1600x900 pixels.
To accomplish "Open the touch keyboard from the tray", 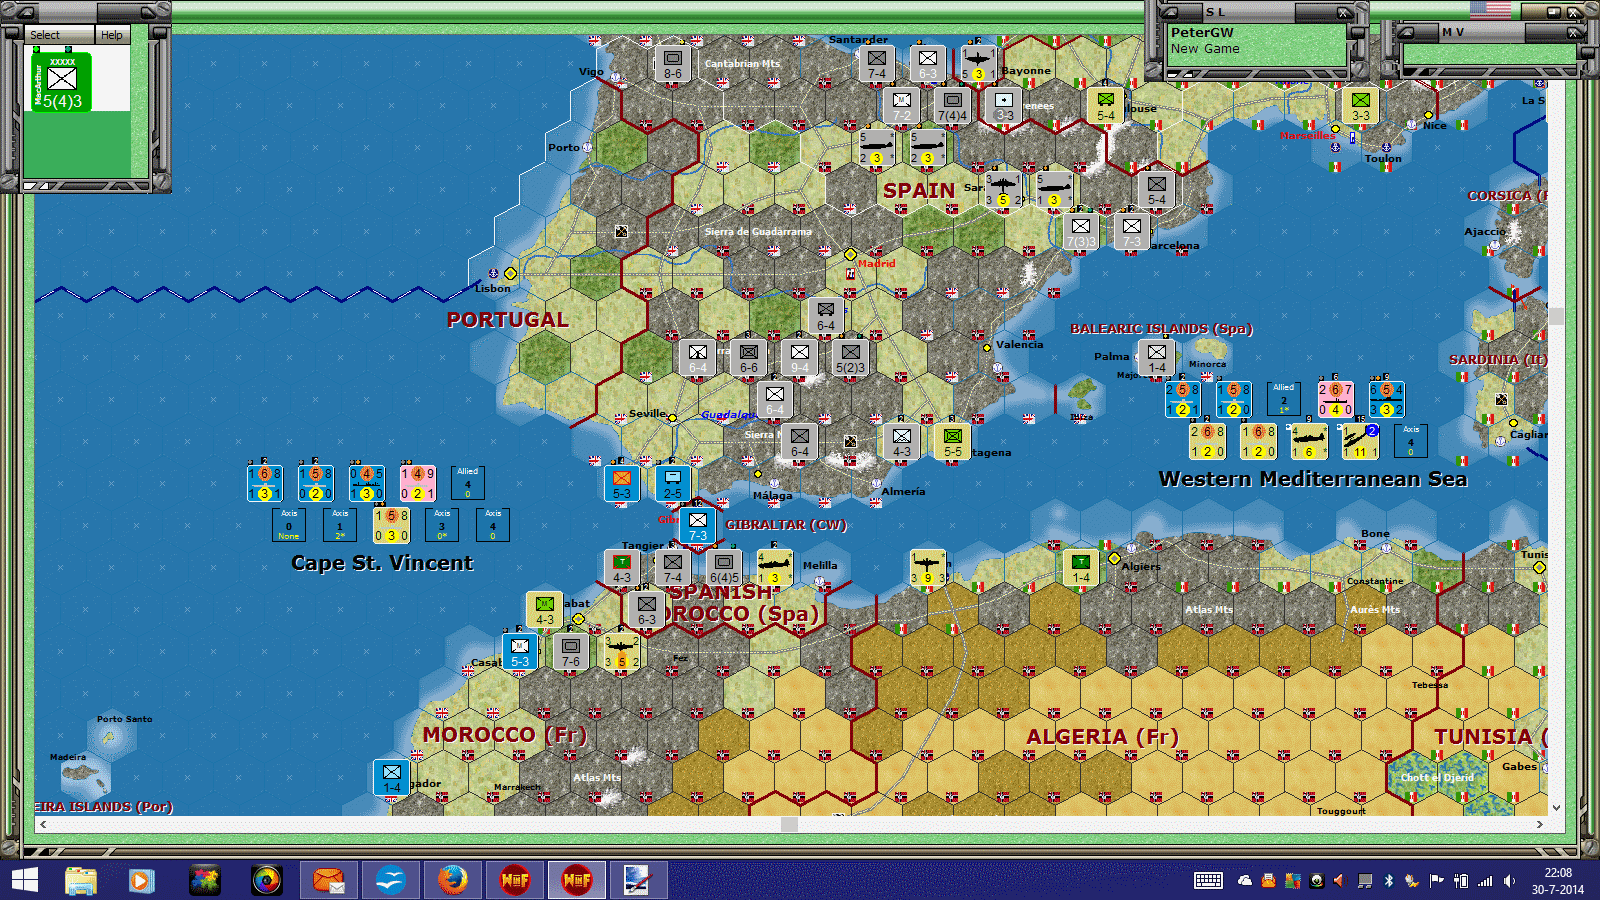I will tap(1208, 881).
